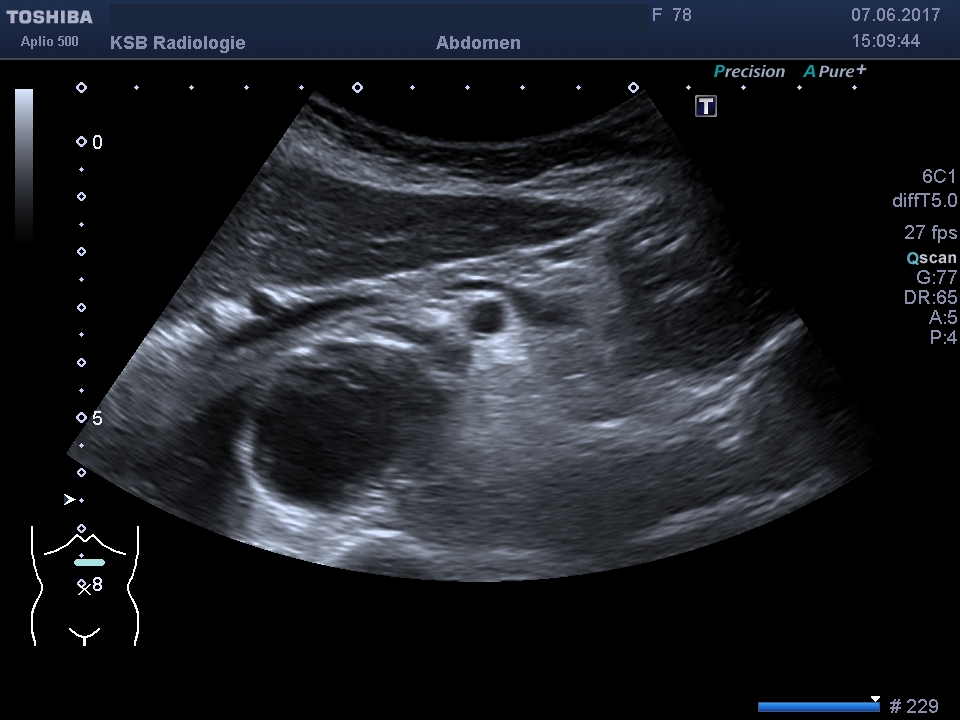The image size is (960, 720).
Task: Select the exam date 07.06.2017
Action: coord(895,15)
